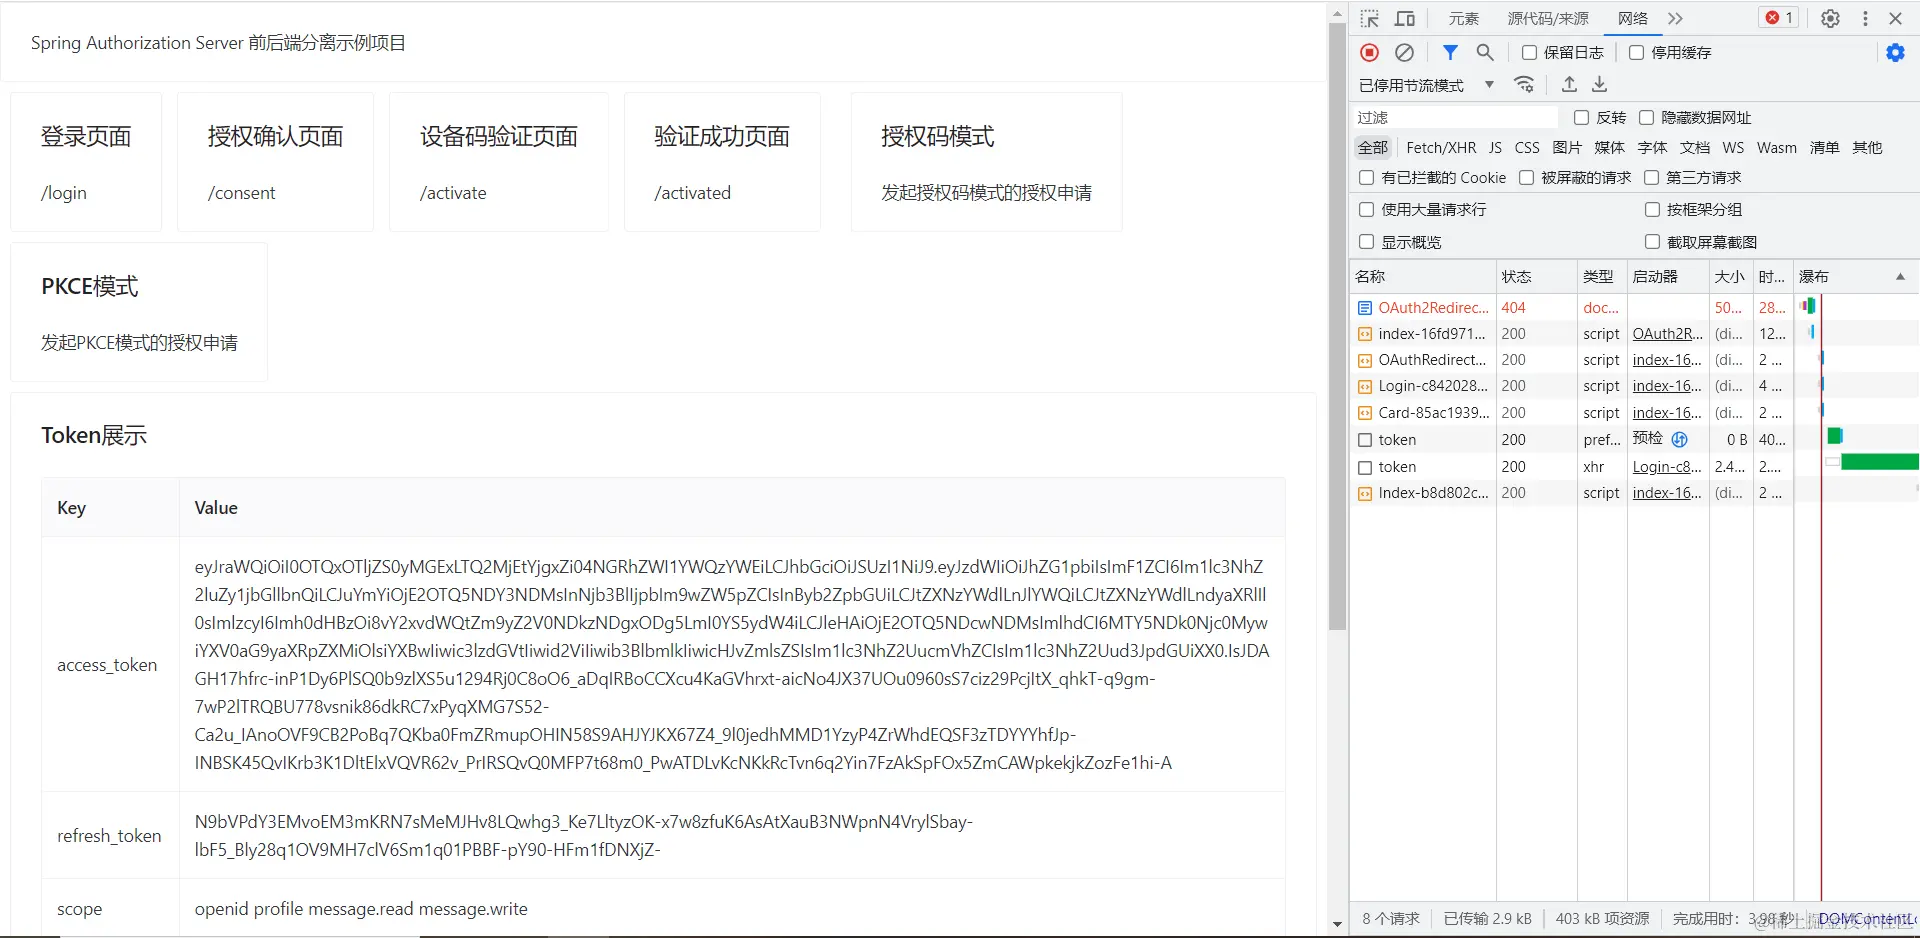Open DevTools settings gray gear
The height and width of the screenshot is (938, 1920).
pyautogui.click(x=1830, y=19)
